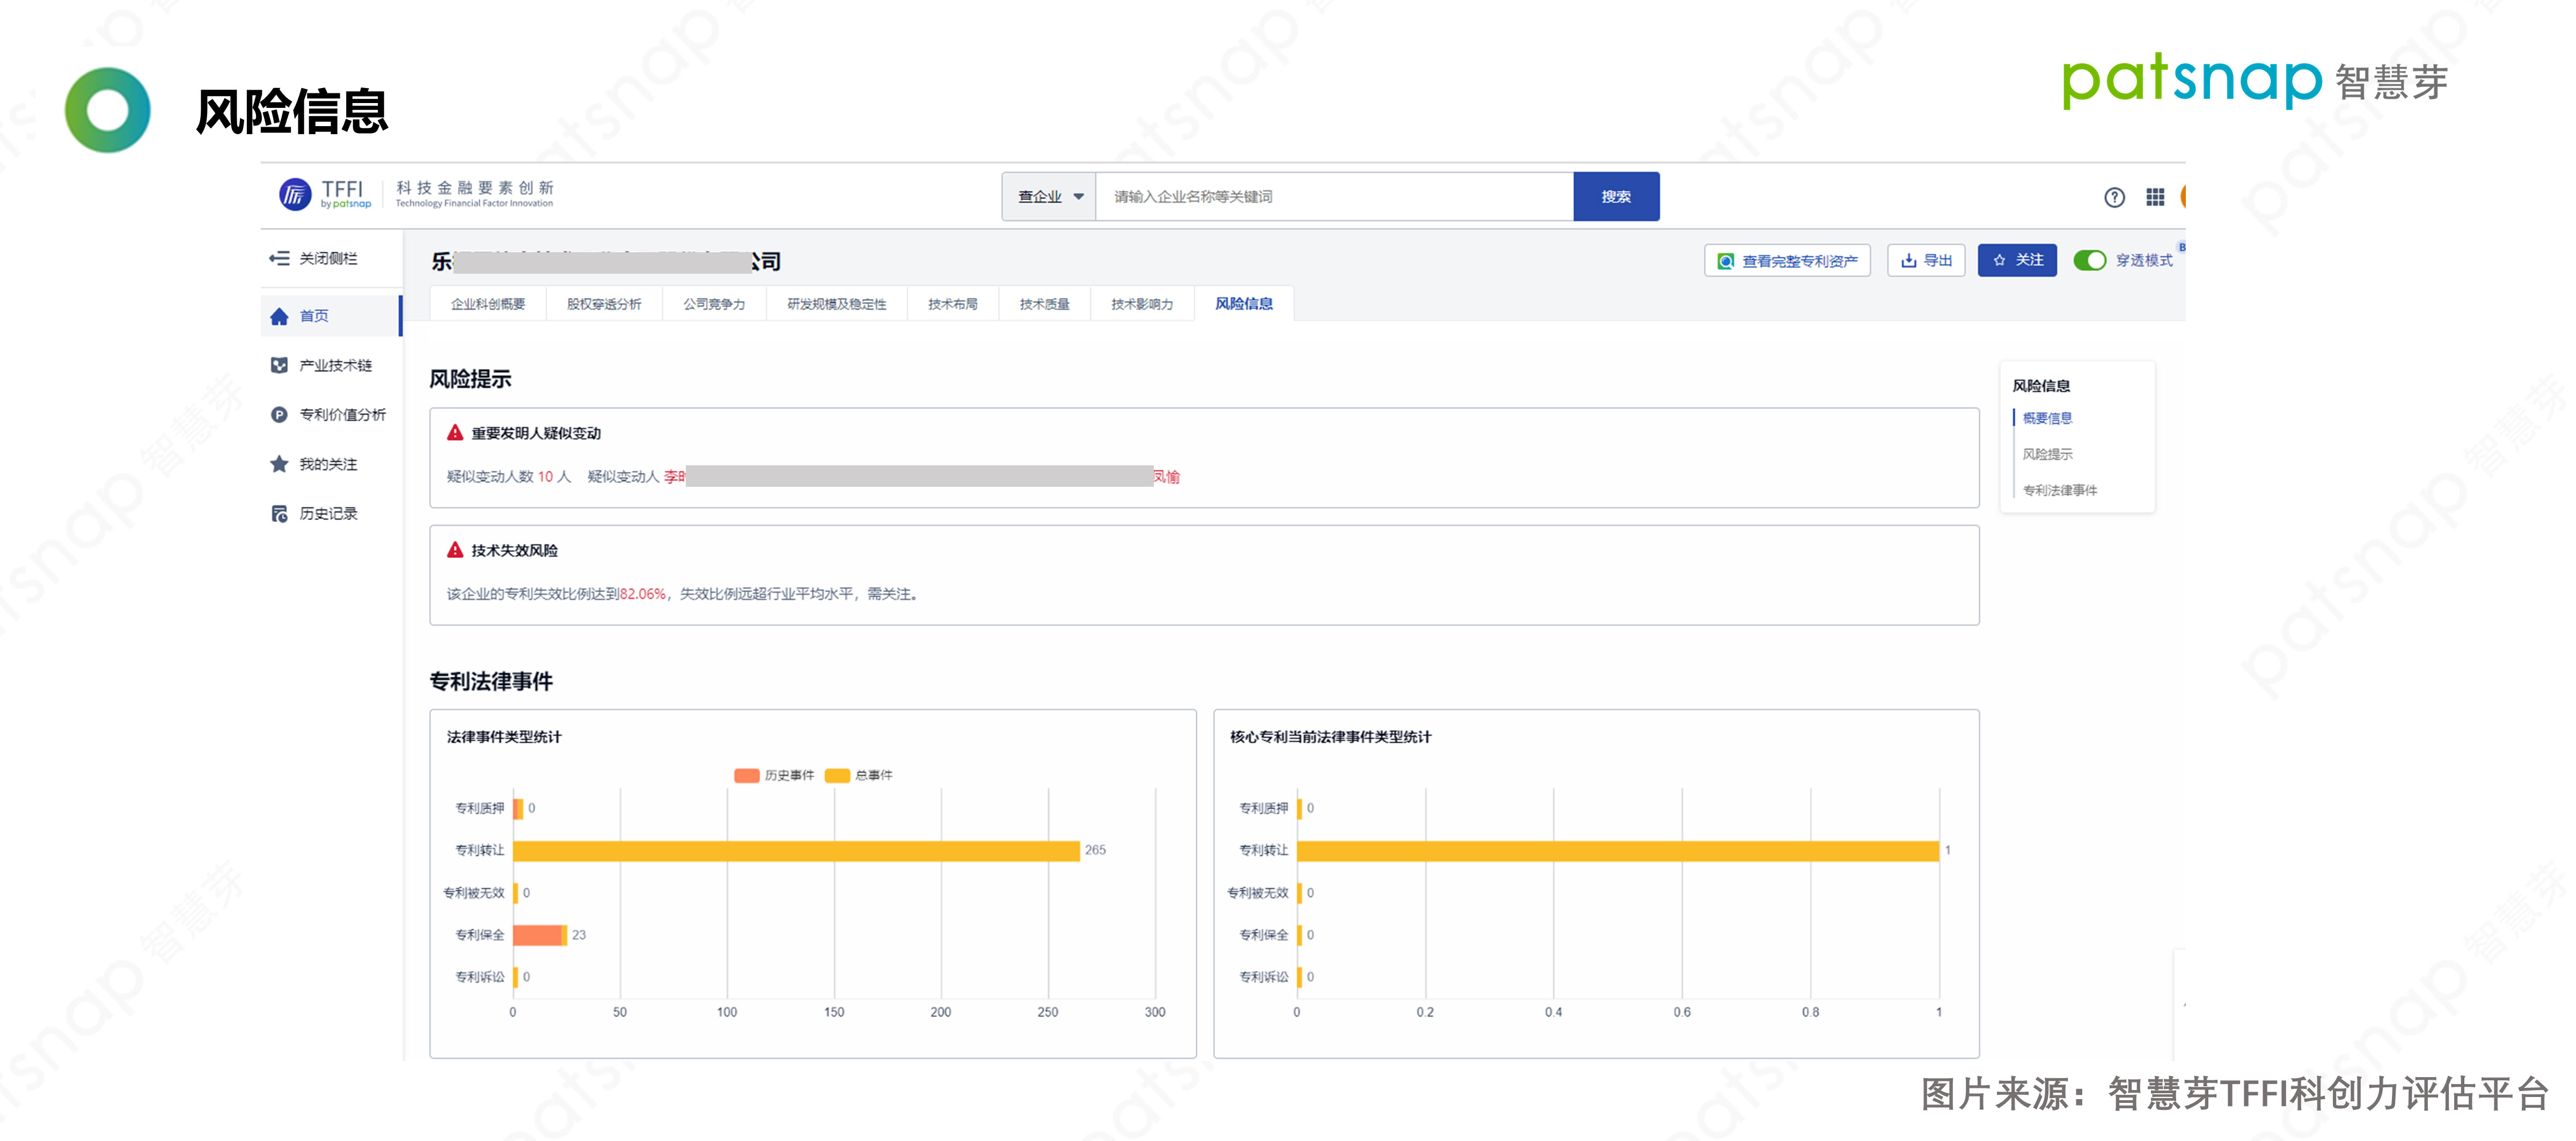Toggle the 穿透模式 switch
Viewport: 2576px width, 1141px height.
pyautogui.click(x=2089, y=260)
